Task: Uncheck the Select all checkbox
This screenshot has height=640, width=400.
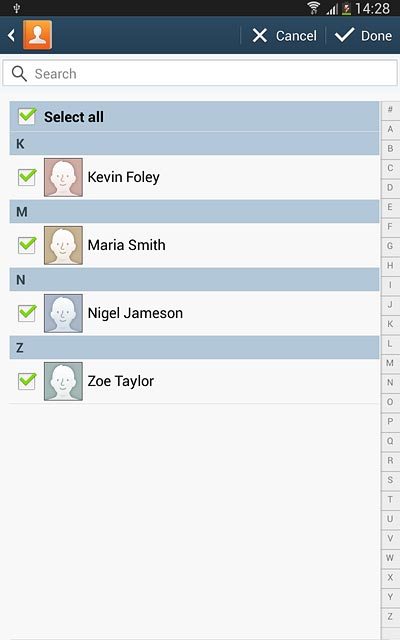Action: click(27, 116)
